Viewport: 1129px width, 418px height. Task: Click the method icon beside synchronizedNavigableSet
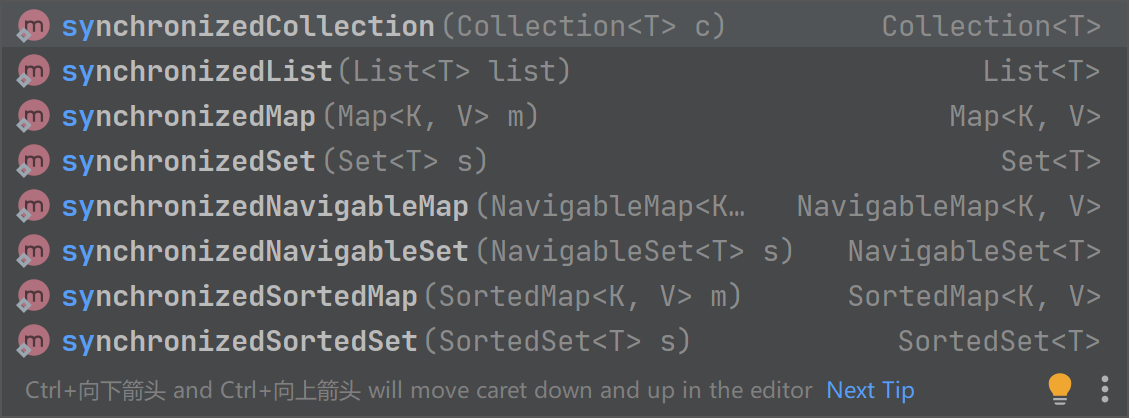click(32, 251)
